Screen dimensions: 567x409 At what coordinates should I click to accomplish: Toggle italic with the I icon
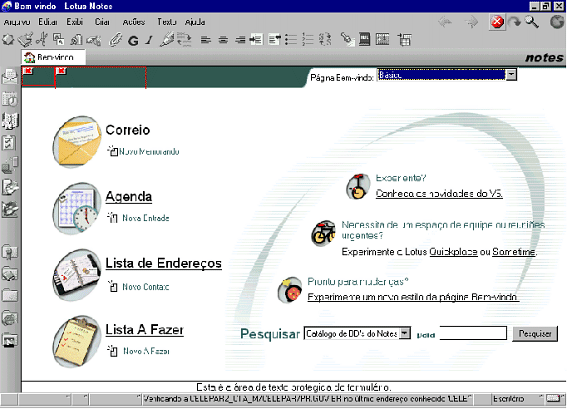149,40
